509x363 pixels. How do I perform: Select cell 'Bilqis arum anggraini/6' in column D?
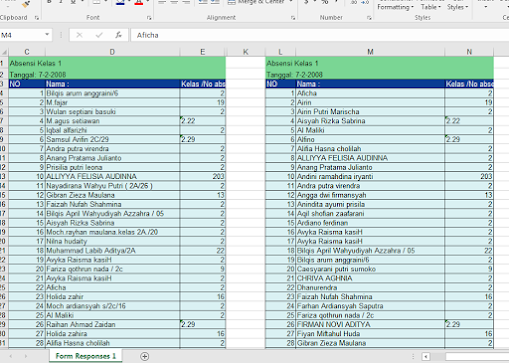(112, 93)
